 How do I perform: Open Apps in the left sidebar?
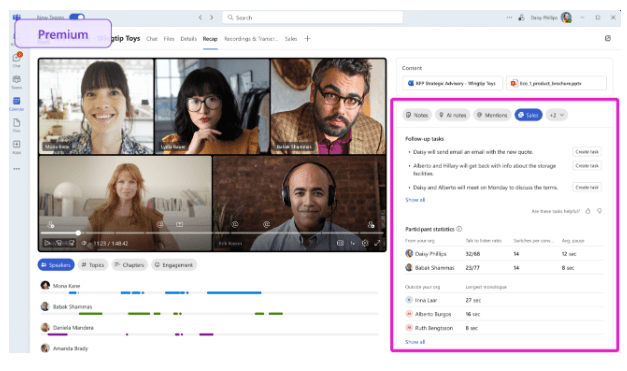point(16,146)
